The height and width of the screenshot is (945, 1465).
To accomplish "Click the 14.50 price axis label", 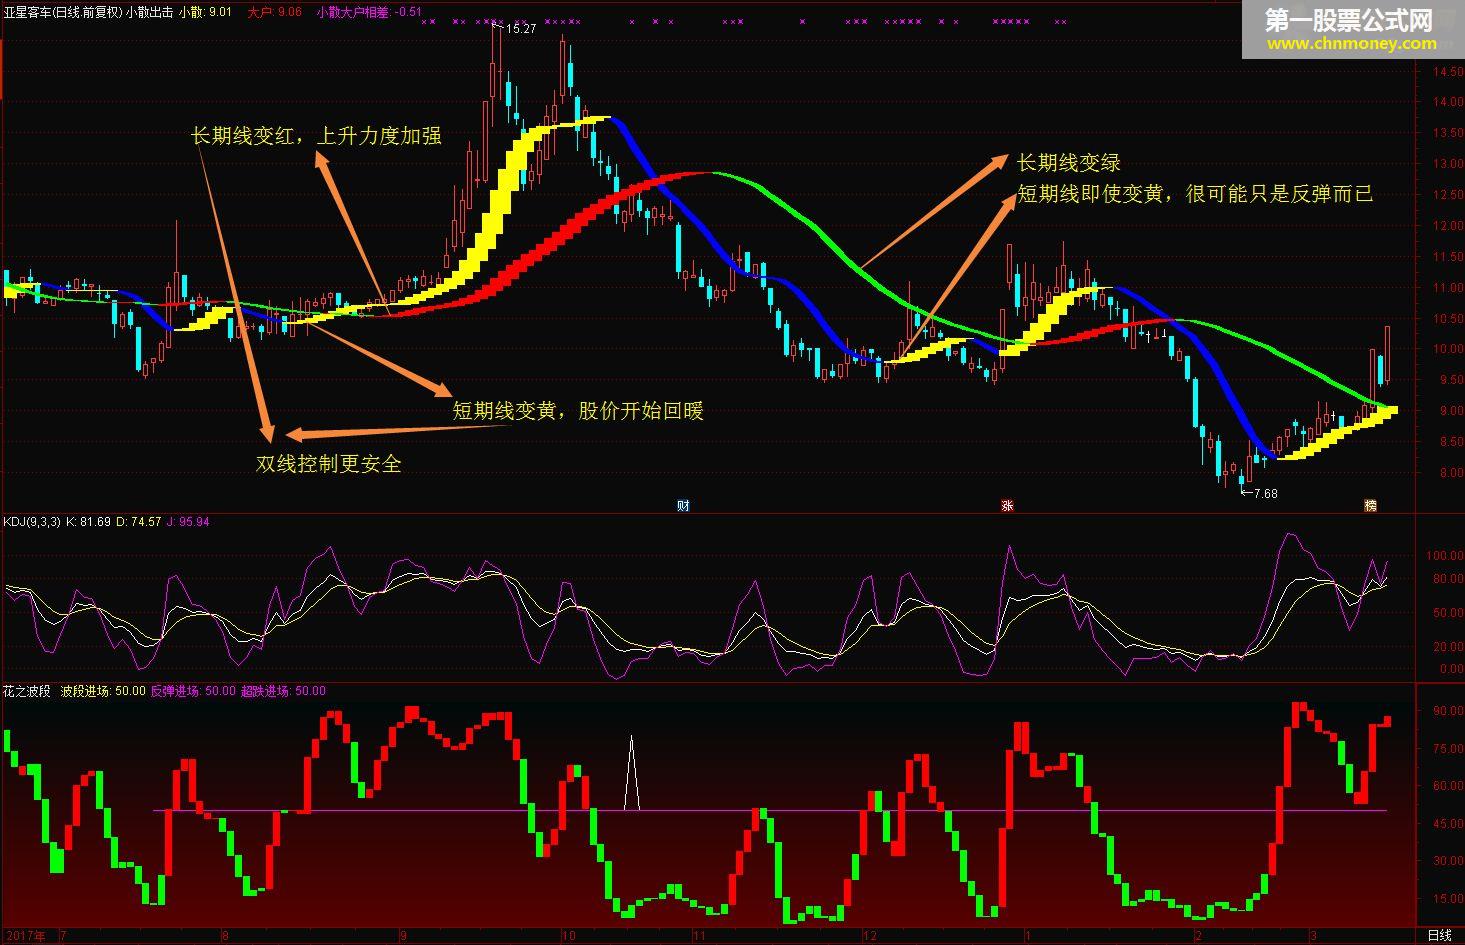I will coord(1447,72).
